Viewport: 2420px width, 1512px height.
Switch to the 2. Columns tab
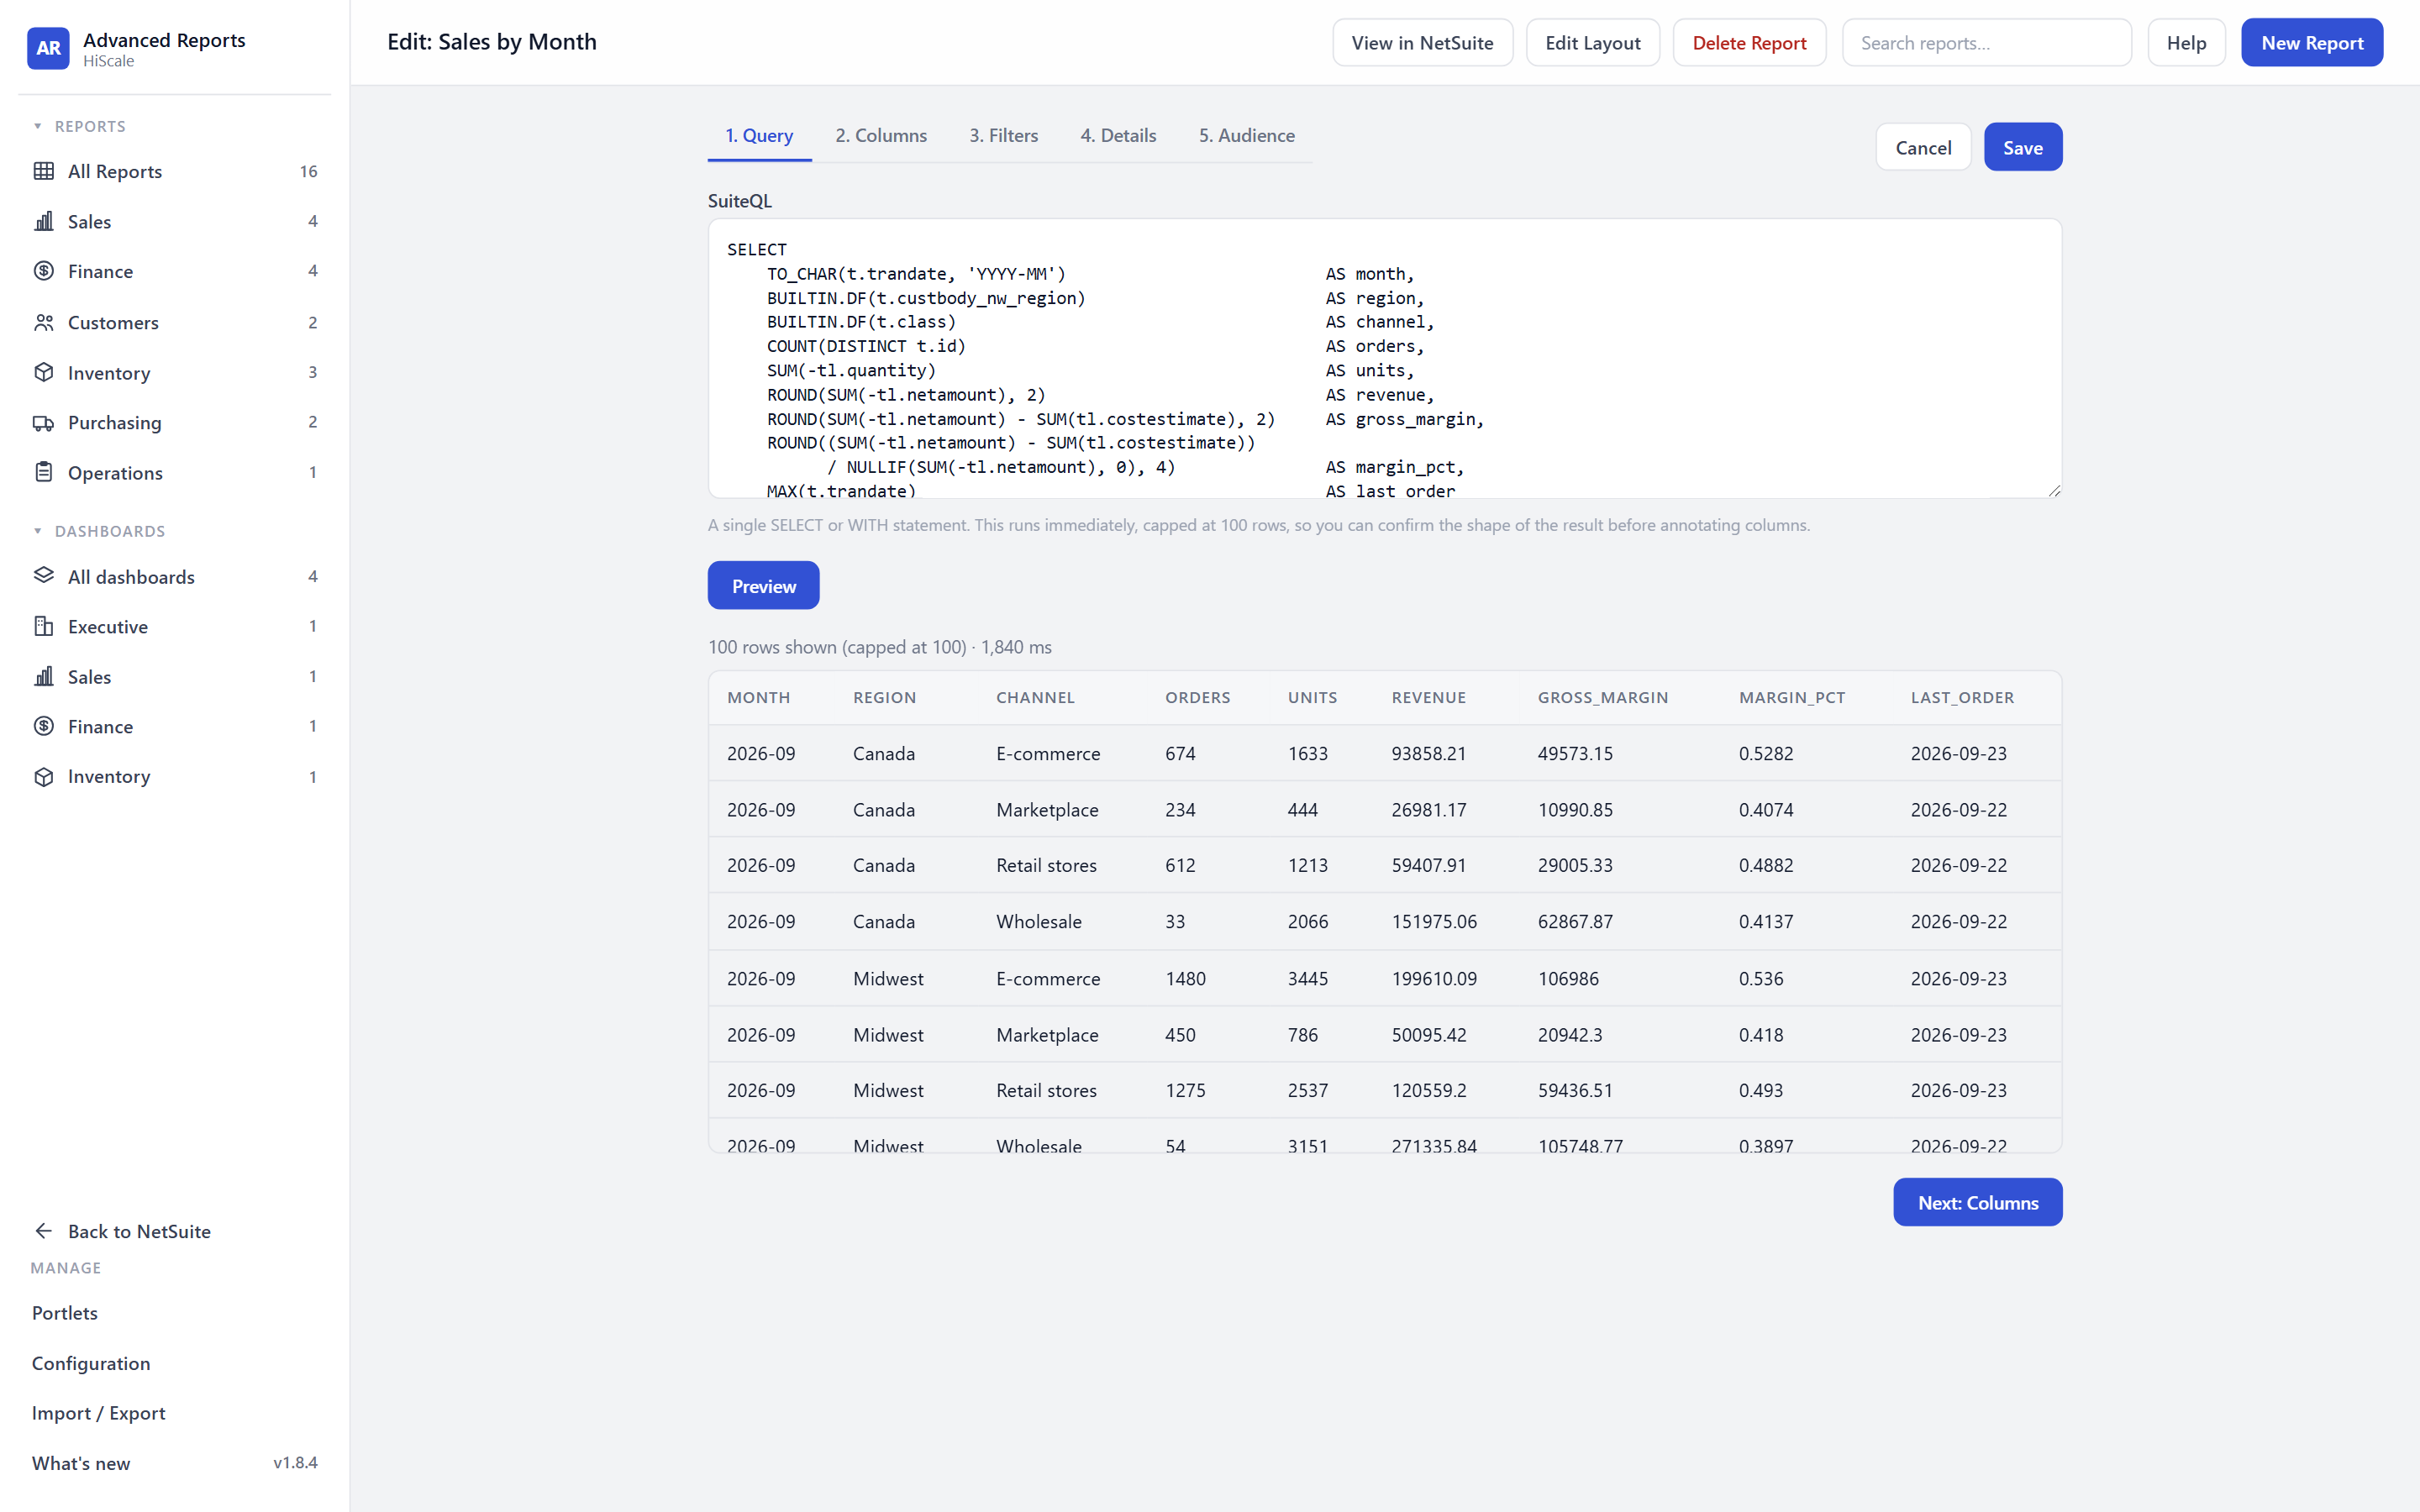(881, 135)
